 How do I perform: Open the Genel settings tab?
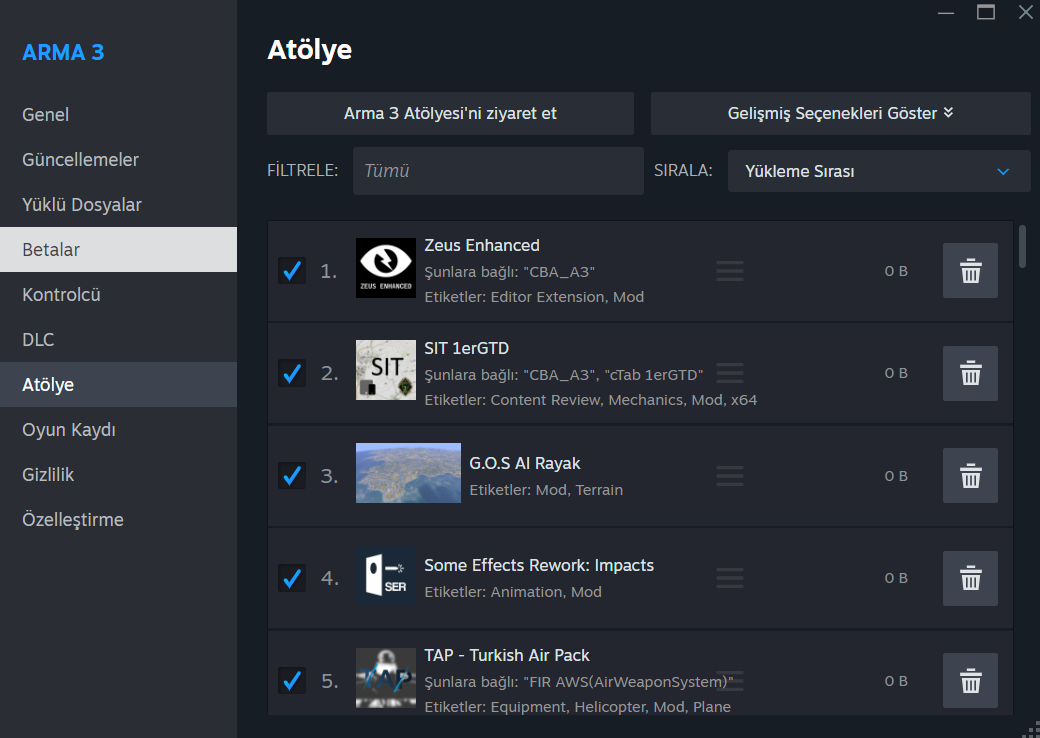click(118, 115)
